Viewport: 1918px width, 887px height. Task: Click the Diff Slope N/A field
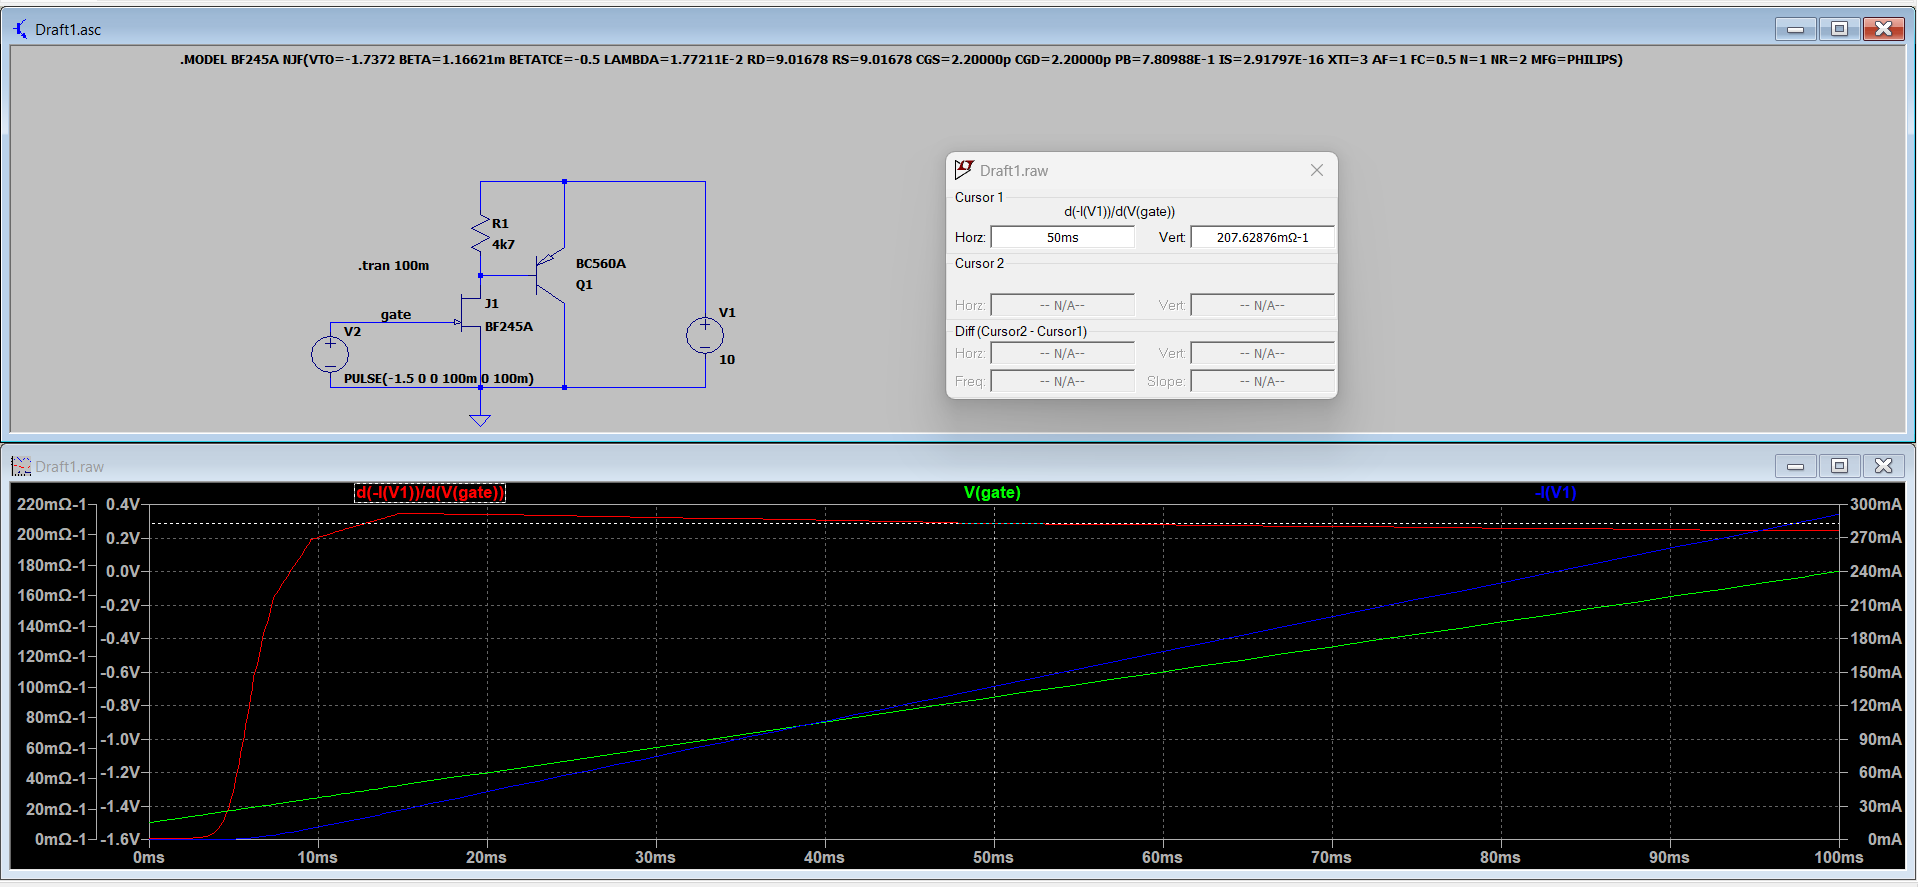[1262, 381]
